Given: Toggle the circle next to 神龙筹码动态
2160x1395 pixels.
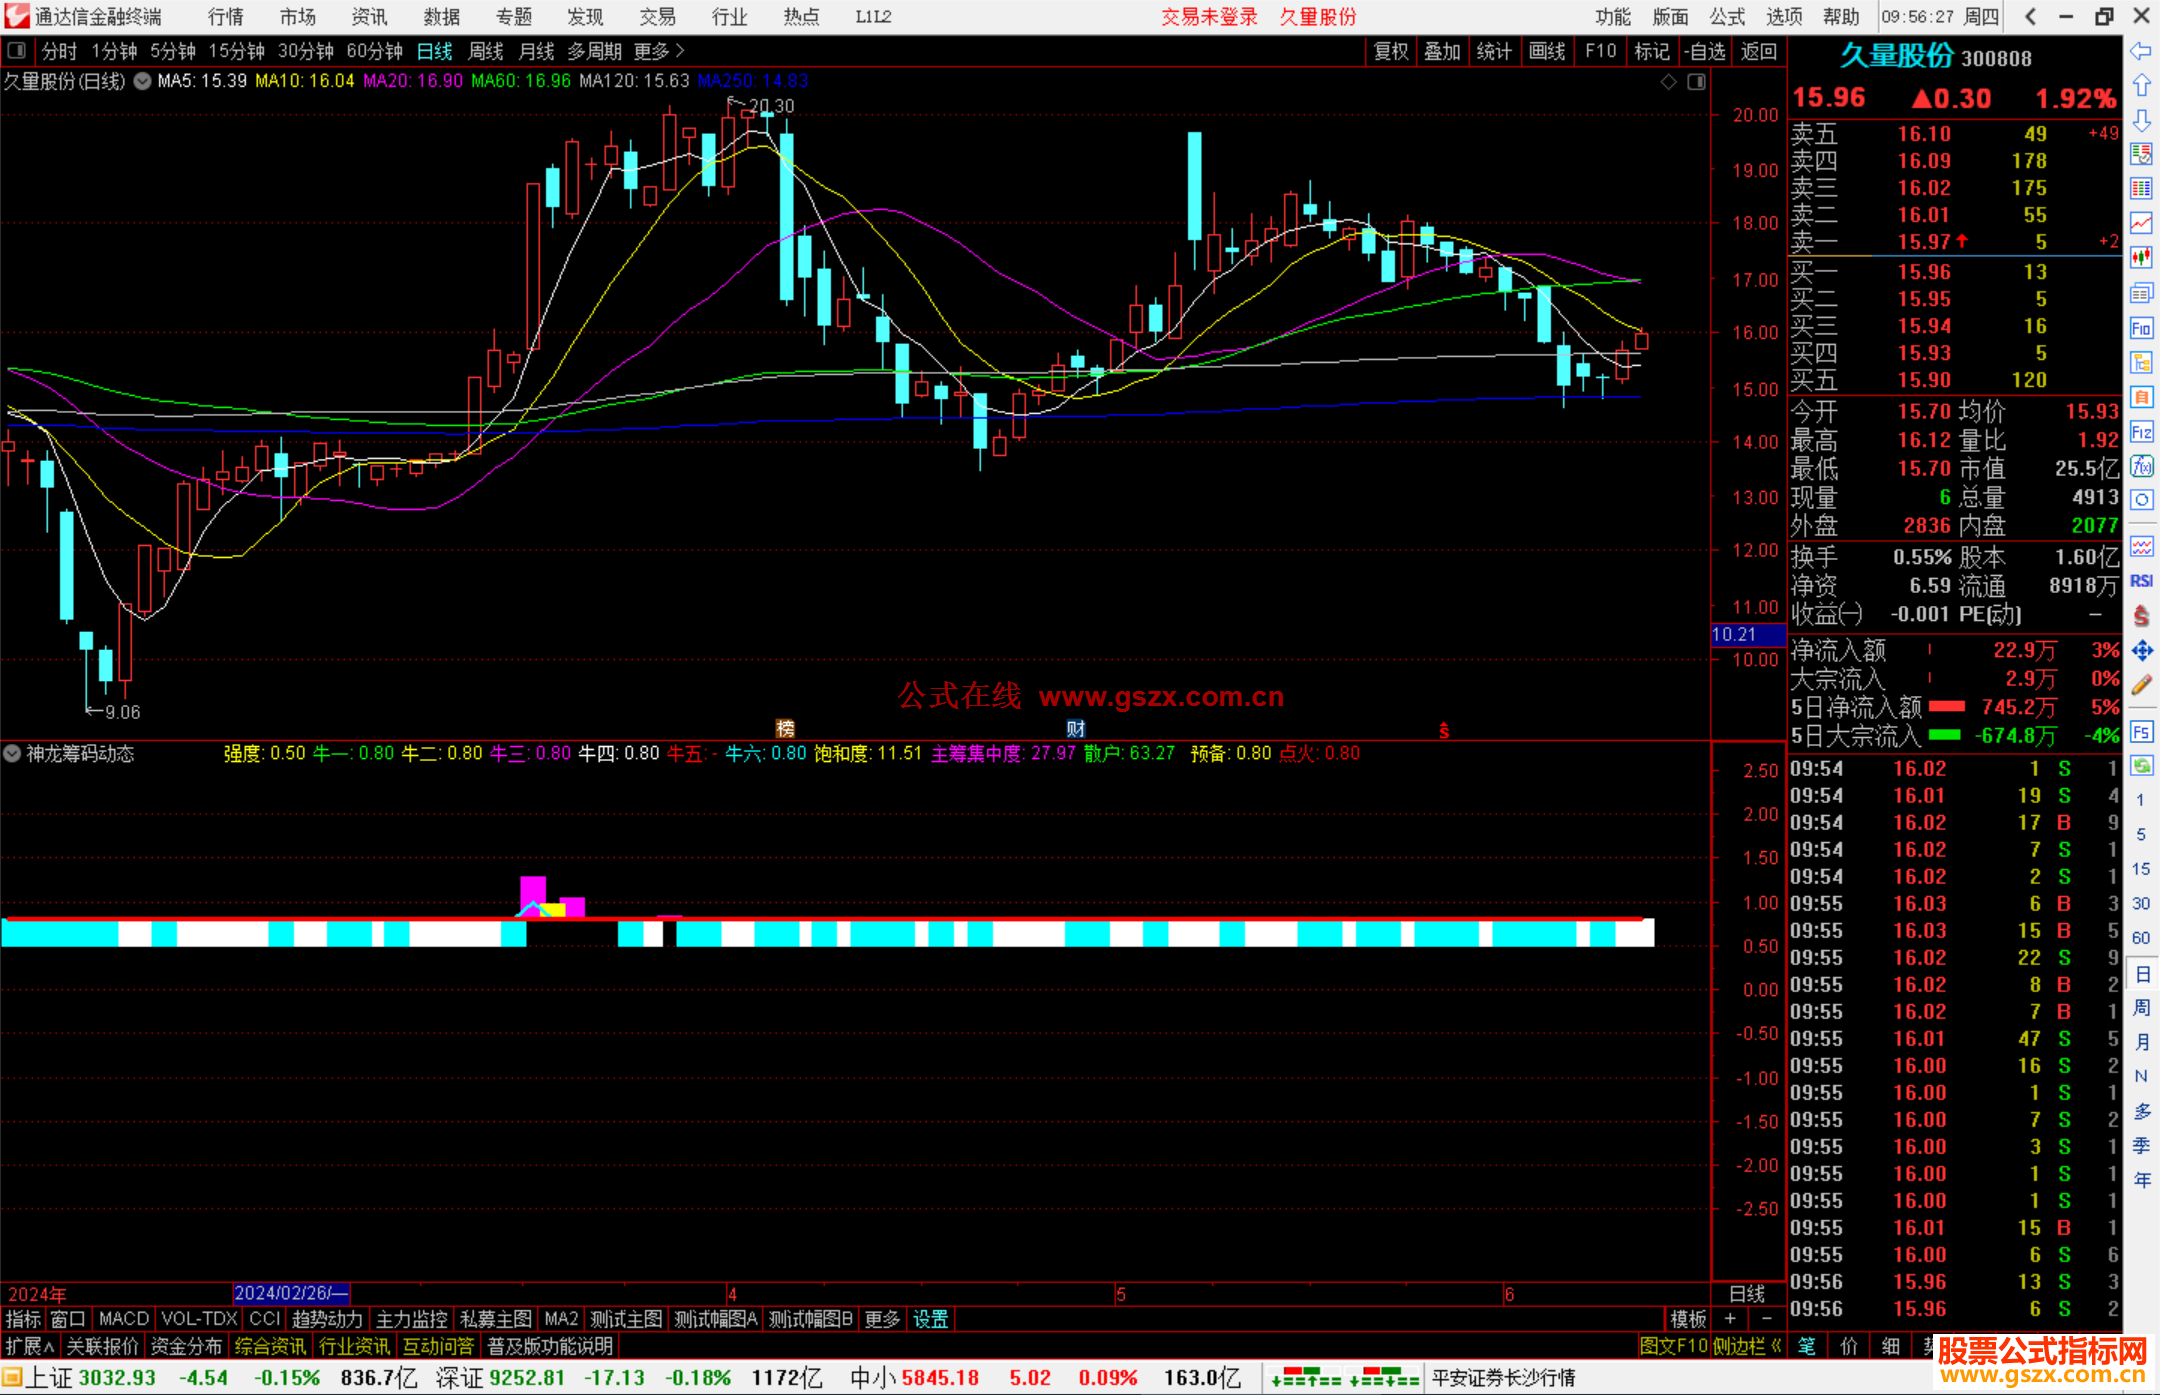Looking at the screenshot, I should 12,754.
